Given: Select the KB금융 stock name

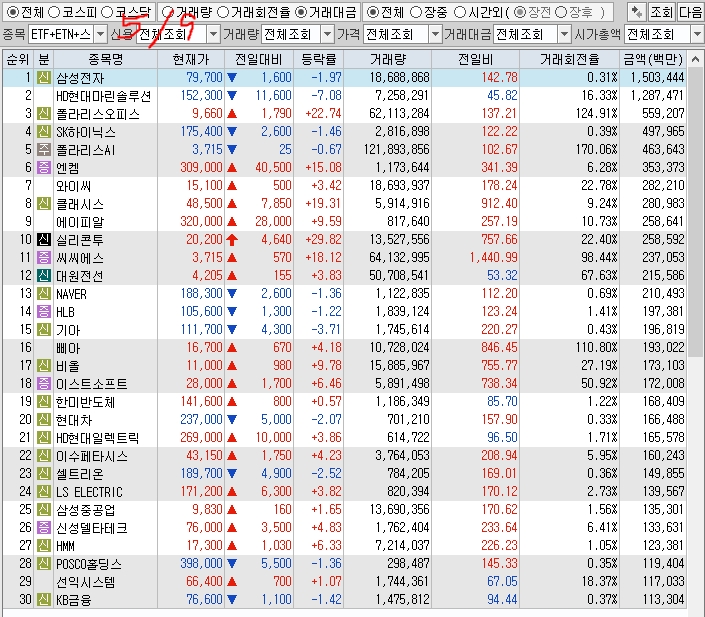Looking at the screenshot, I should [x=73, y=599].
